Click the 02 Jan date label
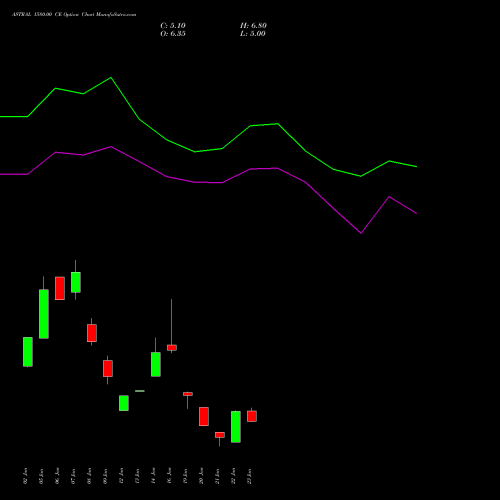 pos(26,476)
